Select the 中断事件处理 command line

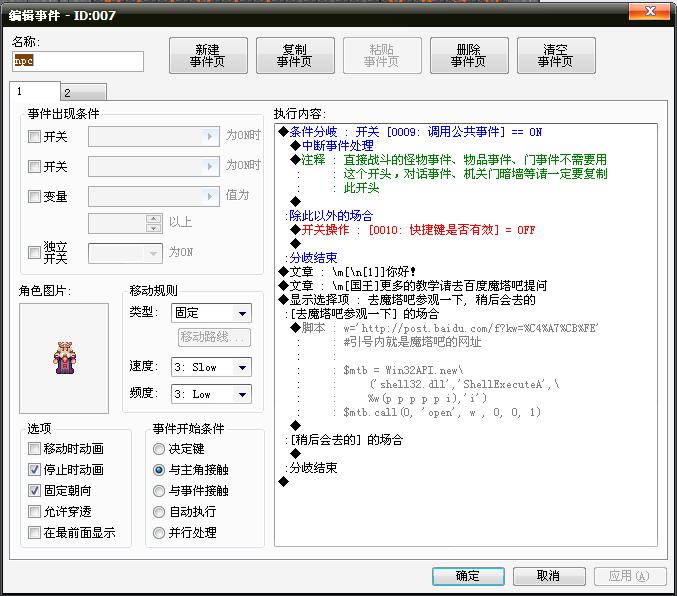(x=332, y=146)
